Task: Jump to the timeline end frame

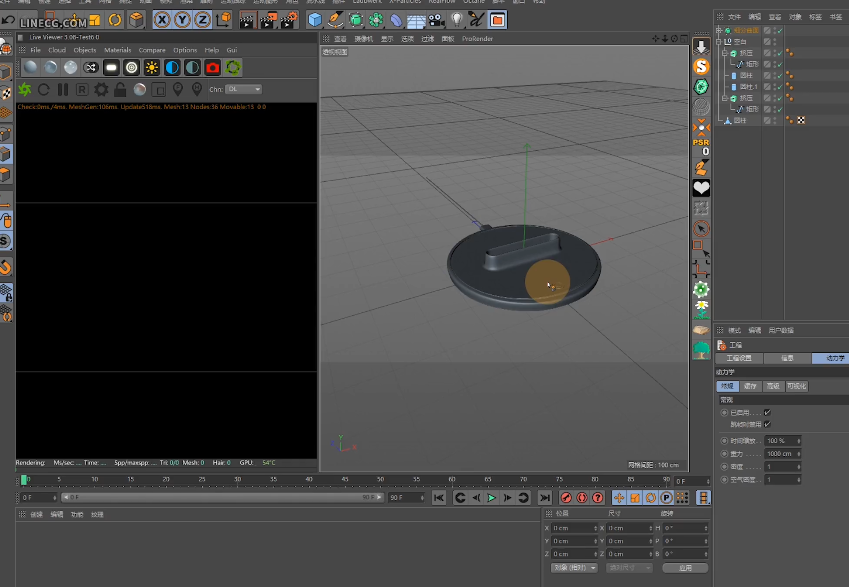Action: pyautogui.click(x=545, y=498)
